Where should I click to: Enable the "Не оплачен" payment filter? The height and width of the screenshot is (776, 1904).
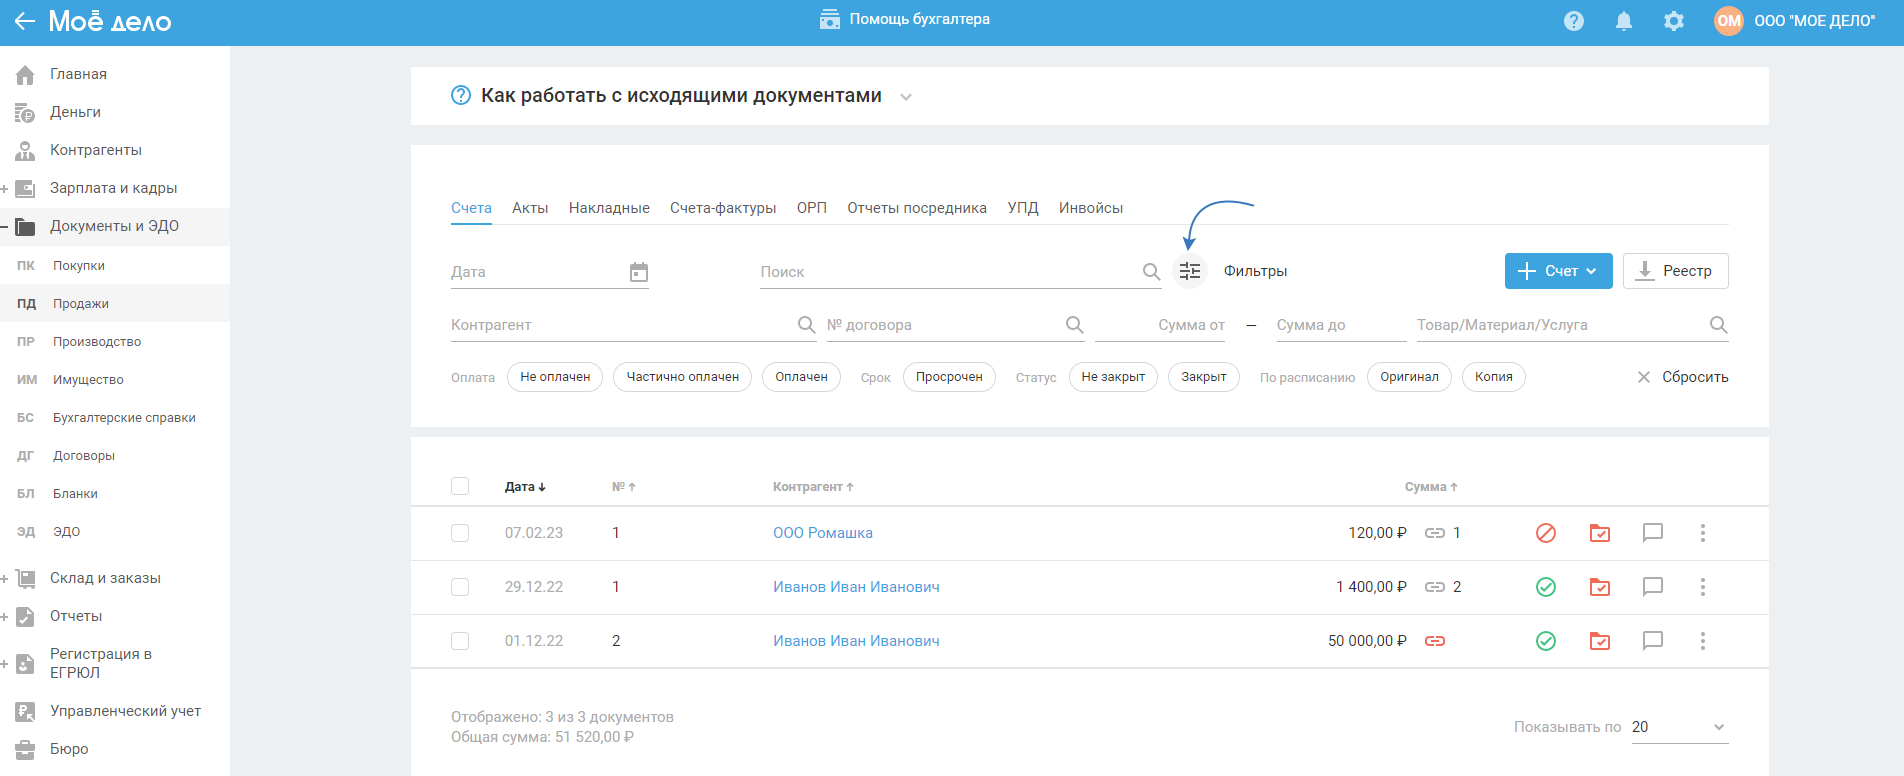[x=555, y=377]
